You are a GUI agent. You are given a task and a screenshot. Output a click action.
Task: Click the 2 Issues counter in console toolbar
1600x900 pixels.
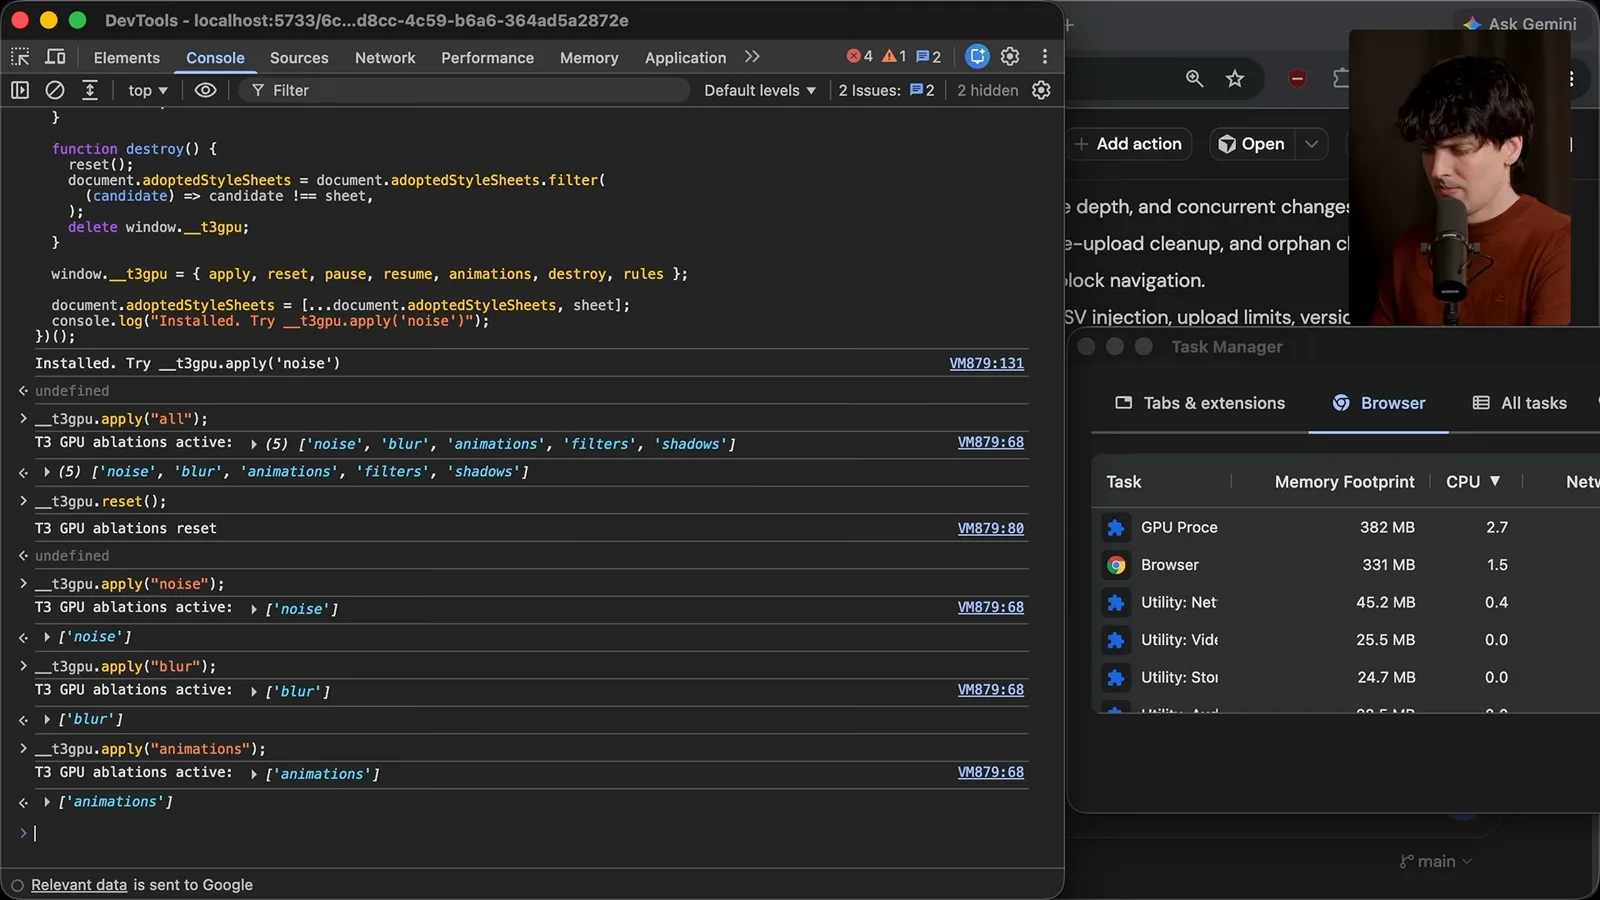(x=886, y=90)
